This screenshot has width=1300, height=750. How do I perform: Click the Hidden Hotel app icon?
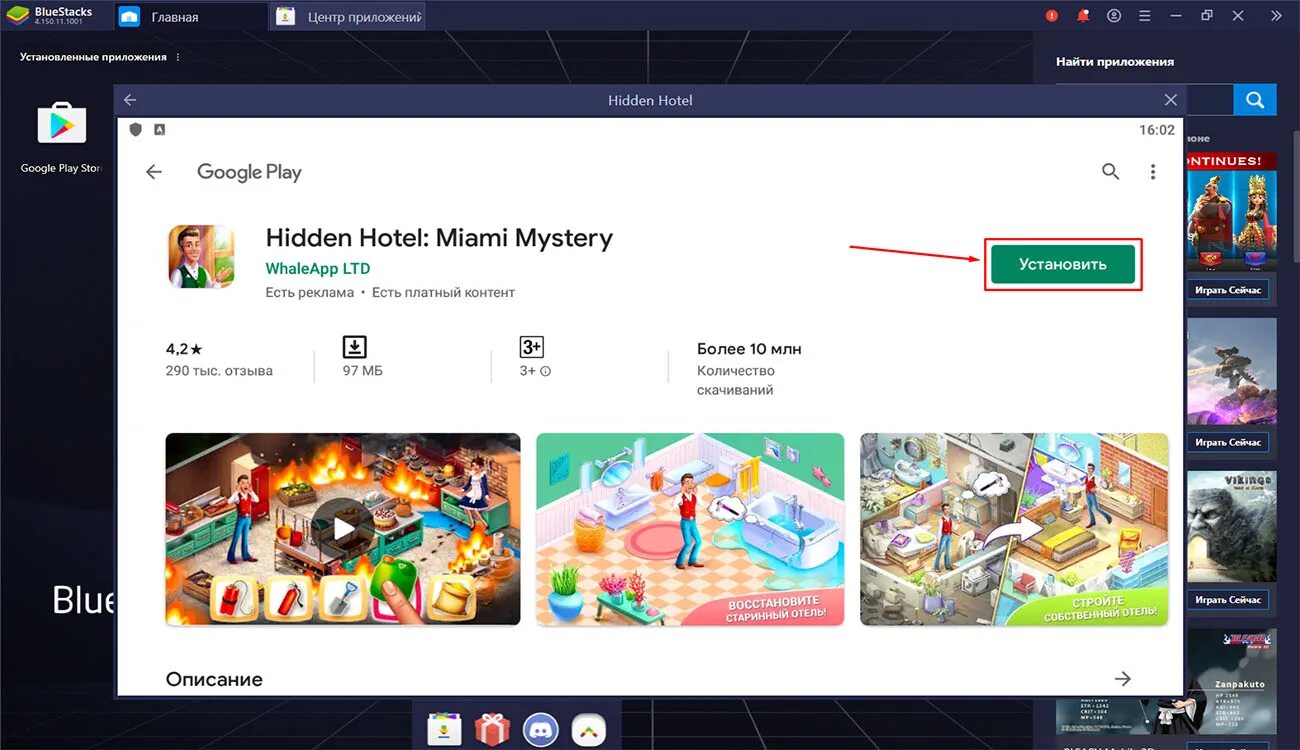(201, 257)
